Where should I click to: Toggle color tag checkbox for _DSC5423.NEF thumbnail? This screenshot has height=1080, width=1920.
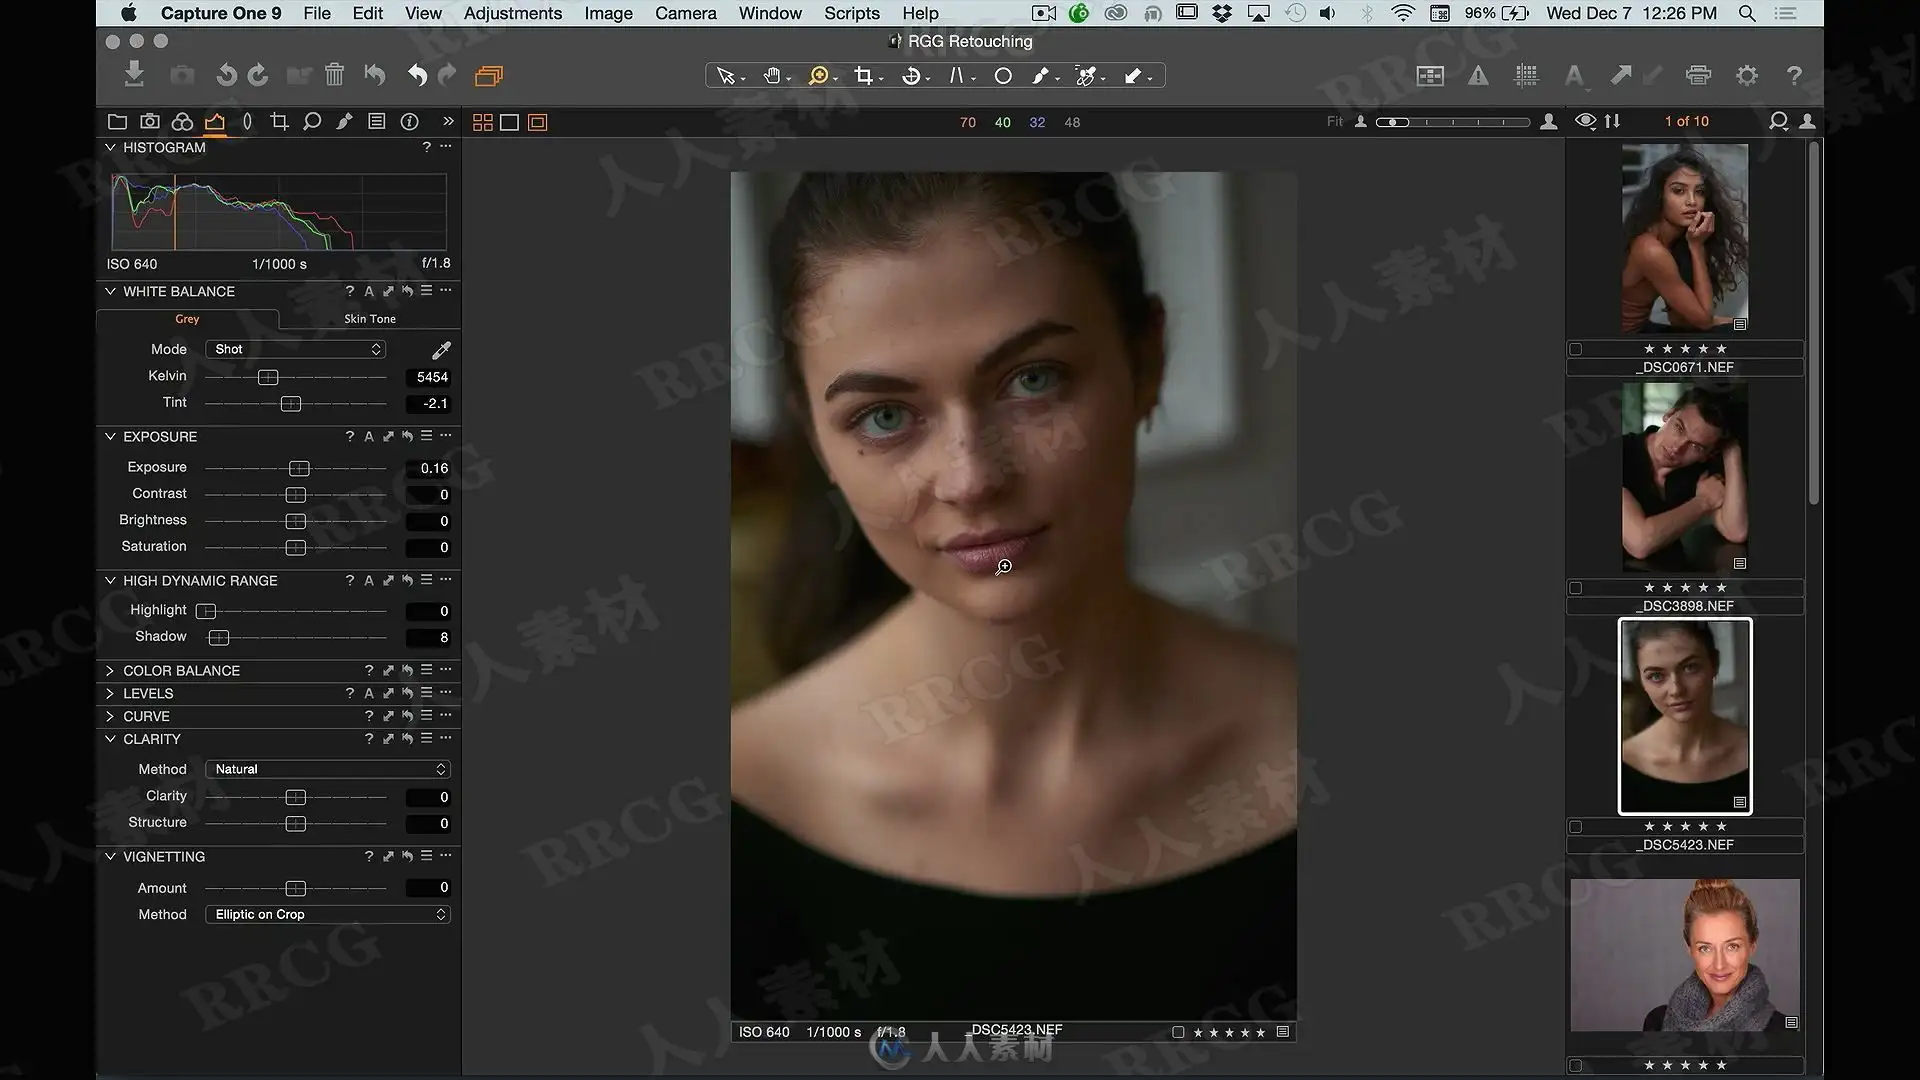1576,827
